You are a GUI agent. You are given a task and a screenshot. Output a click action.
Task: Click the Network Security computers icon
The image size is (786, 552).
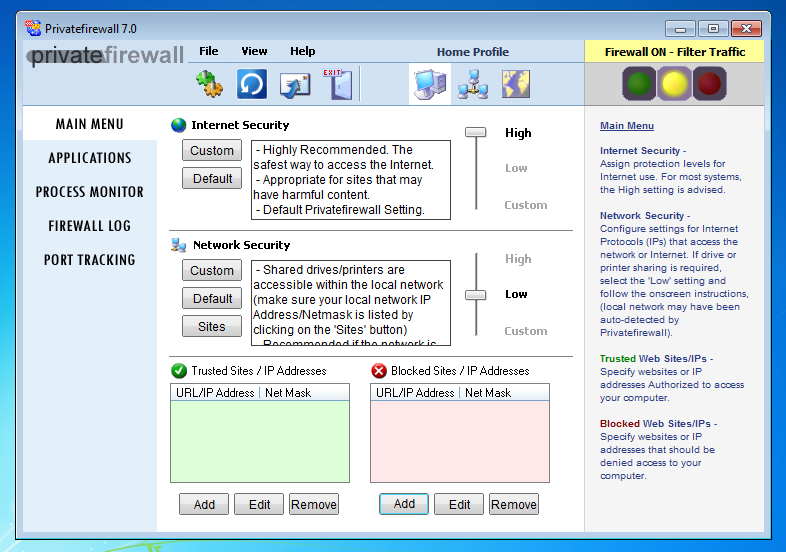tap(178, 245)
